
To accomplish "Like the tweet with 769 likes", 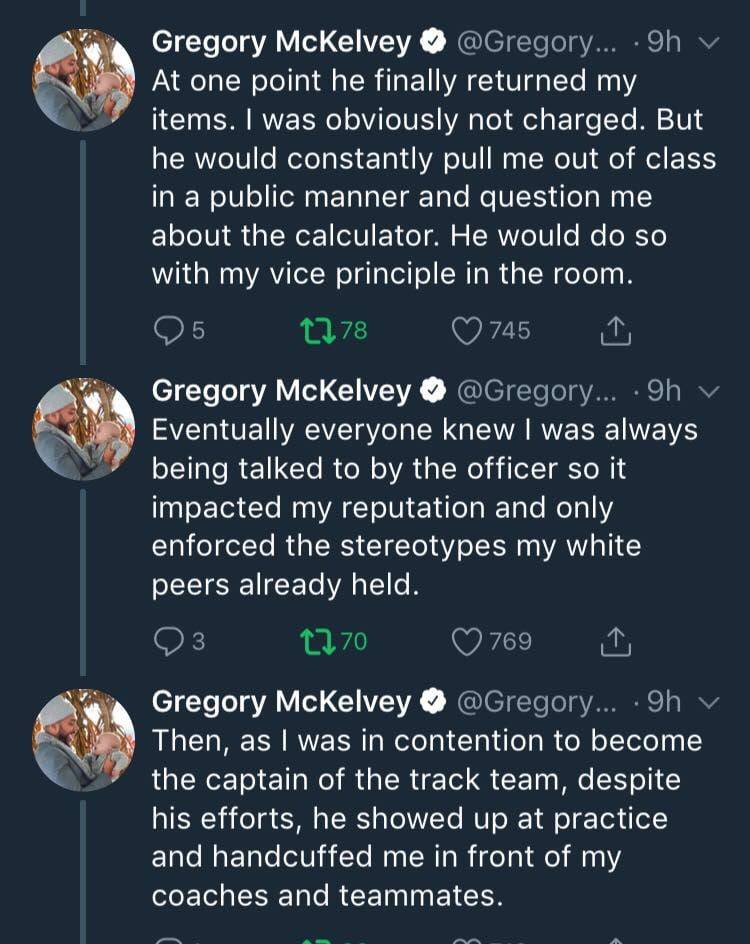I will (468, 641).
